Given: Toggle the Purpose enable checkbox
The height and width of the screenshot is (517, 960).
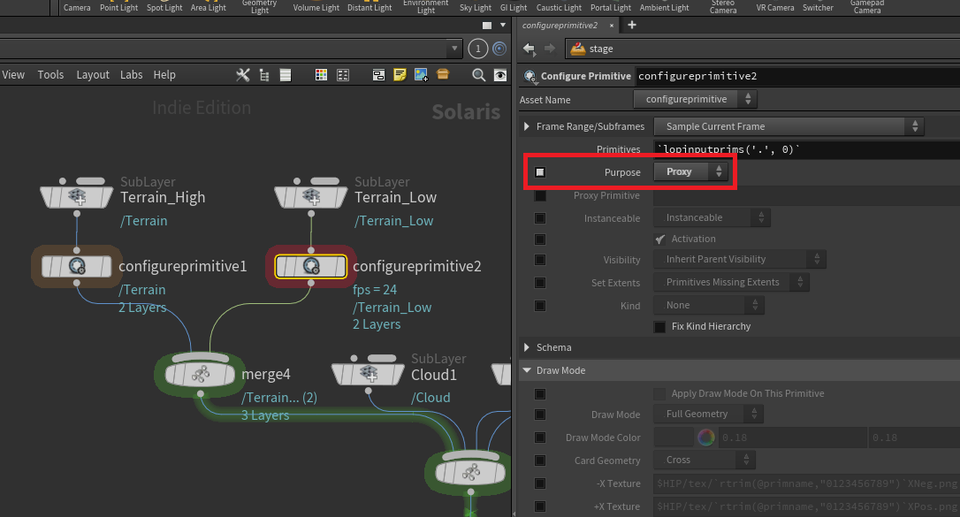Looking at the screenshot, I should [540, 172].
